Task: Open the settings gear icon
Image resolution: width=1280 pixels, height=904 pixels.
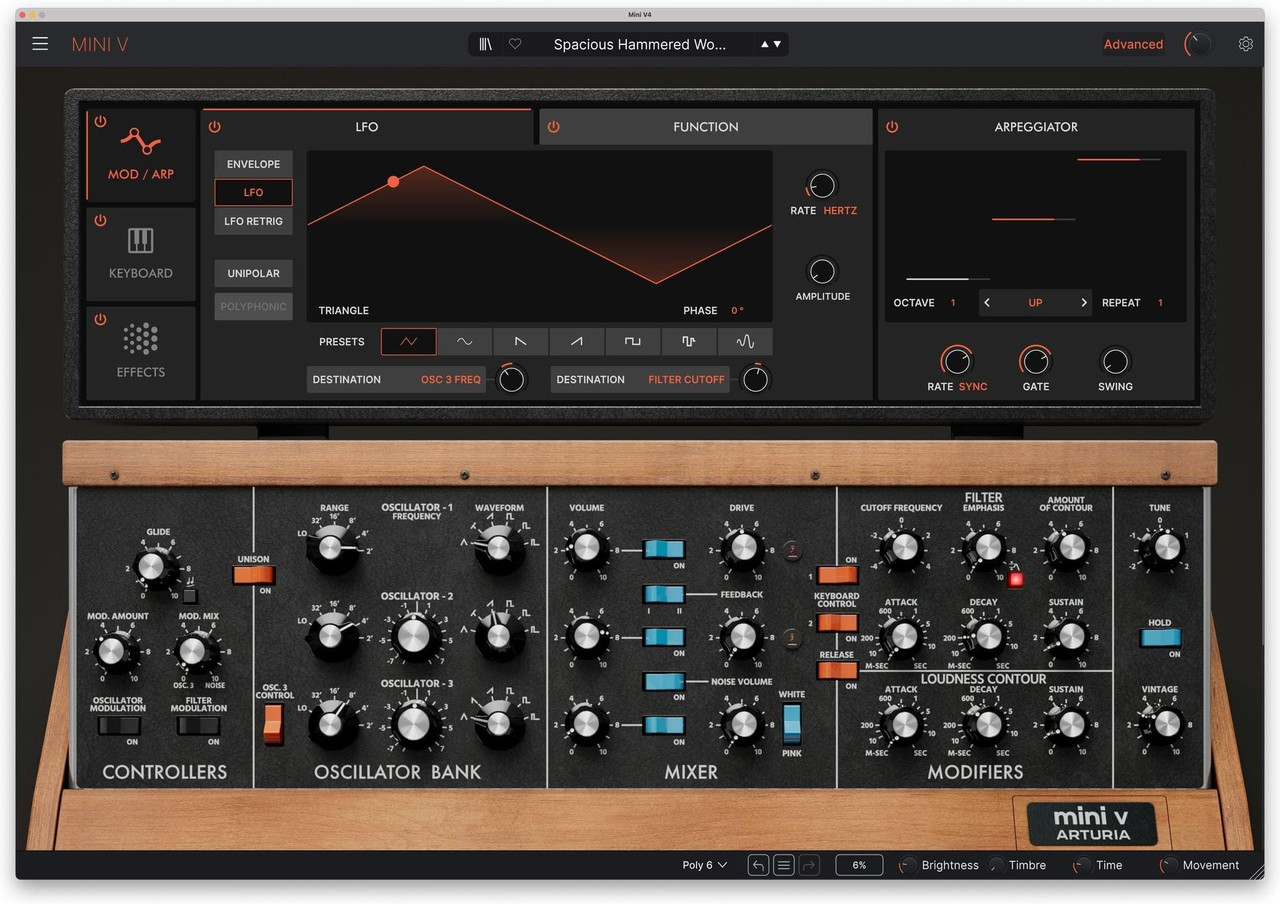Action: pyautogui.click(x=1246, y=44)
